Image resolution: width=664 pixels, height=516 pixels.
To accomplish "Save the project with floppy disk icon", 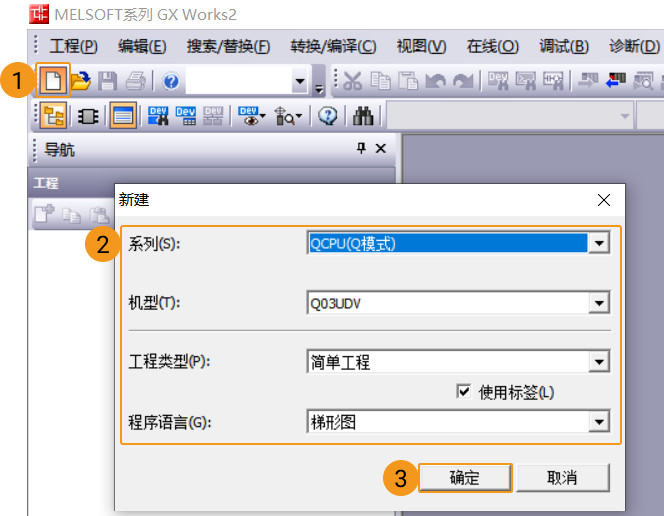I will point(108,80).
